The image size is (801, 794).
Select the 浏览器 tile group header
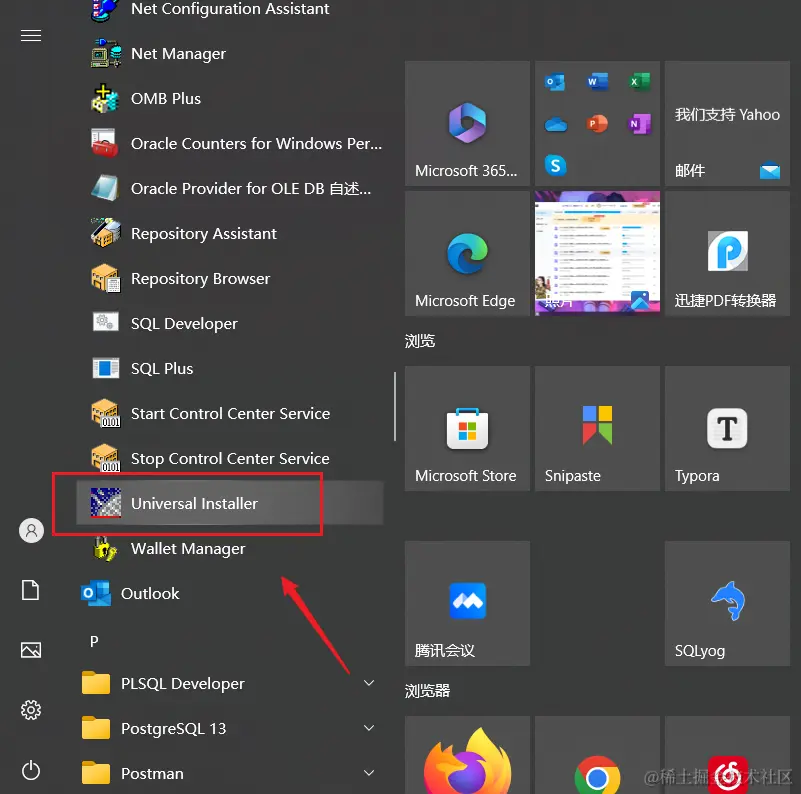[427, 691]
